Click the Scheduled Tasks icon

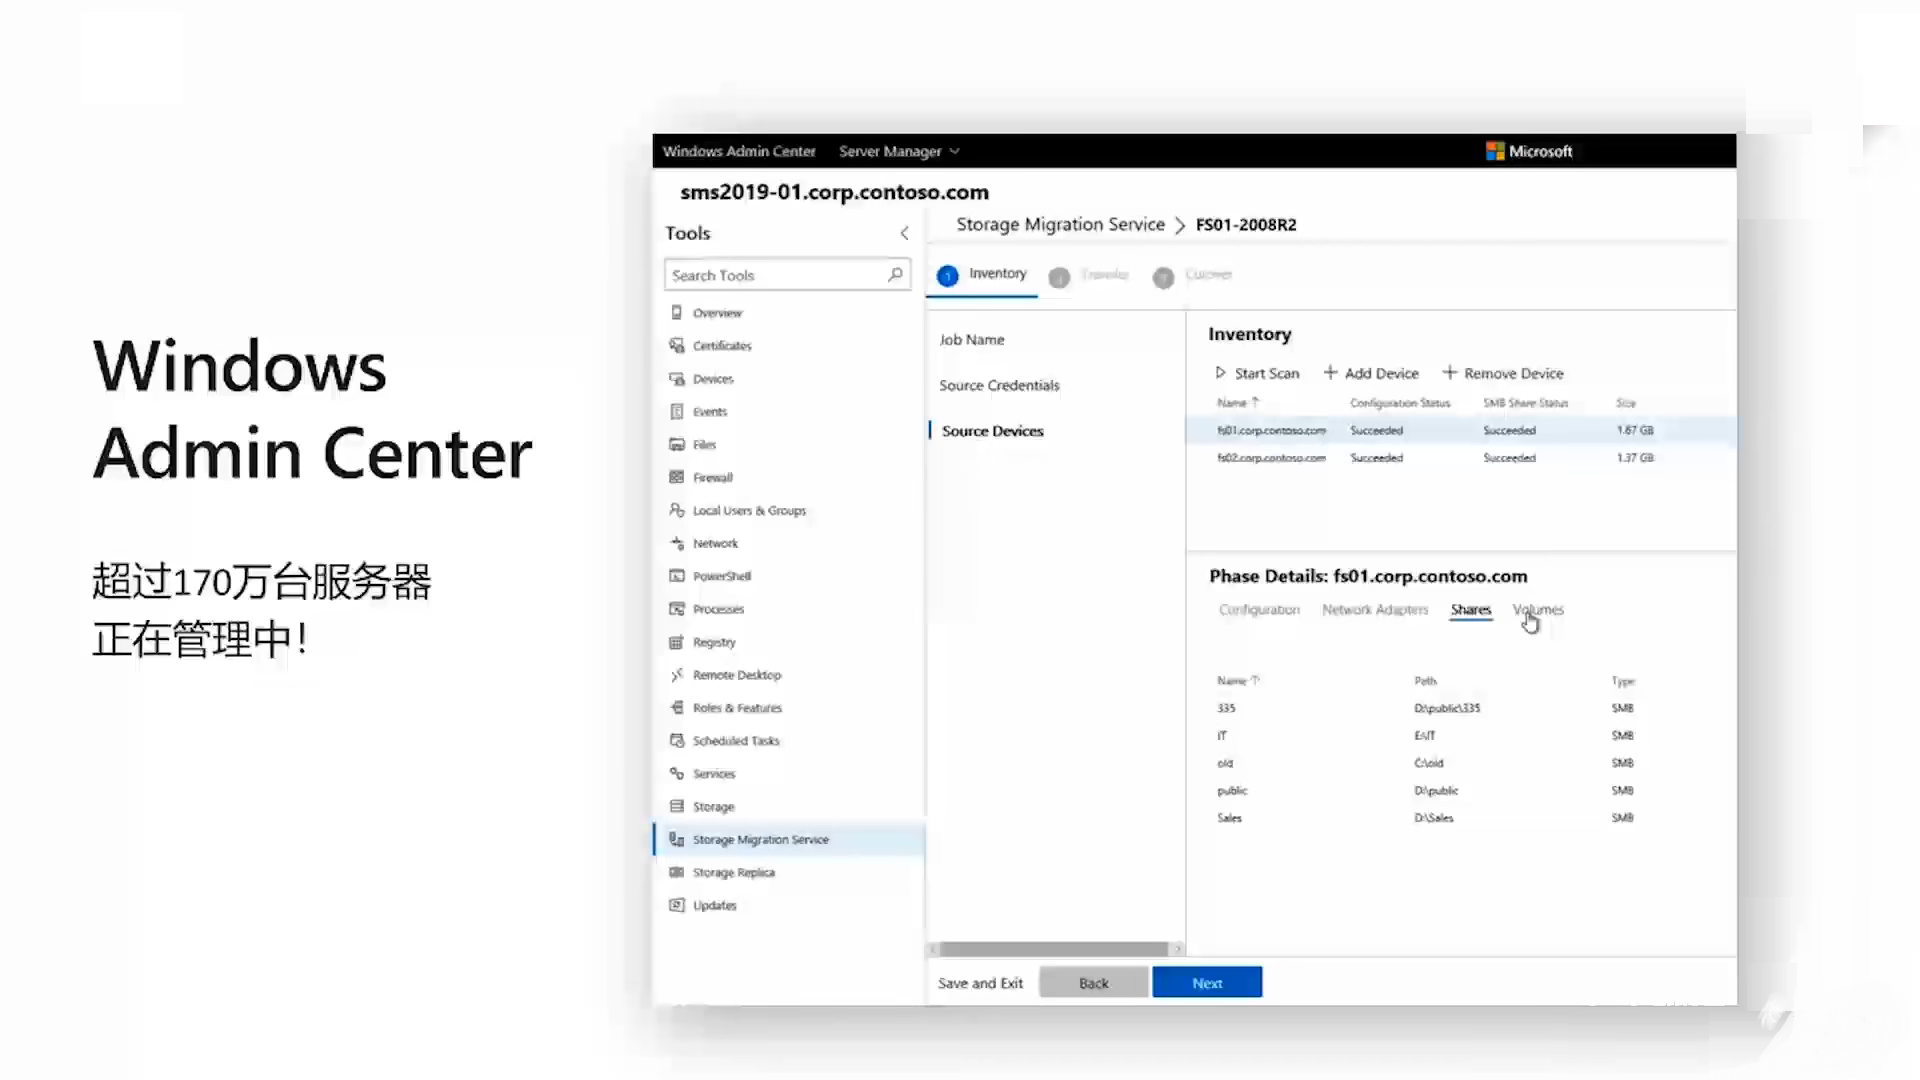click(677, 741)
